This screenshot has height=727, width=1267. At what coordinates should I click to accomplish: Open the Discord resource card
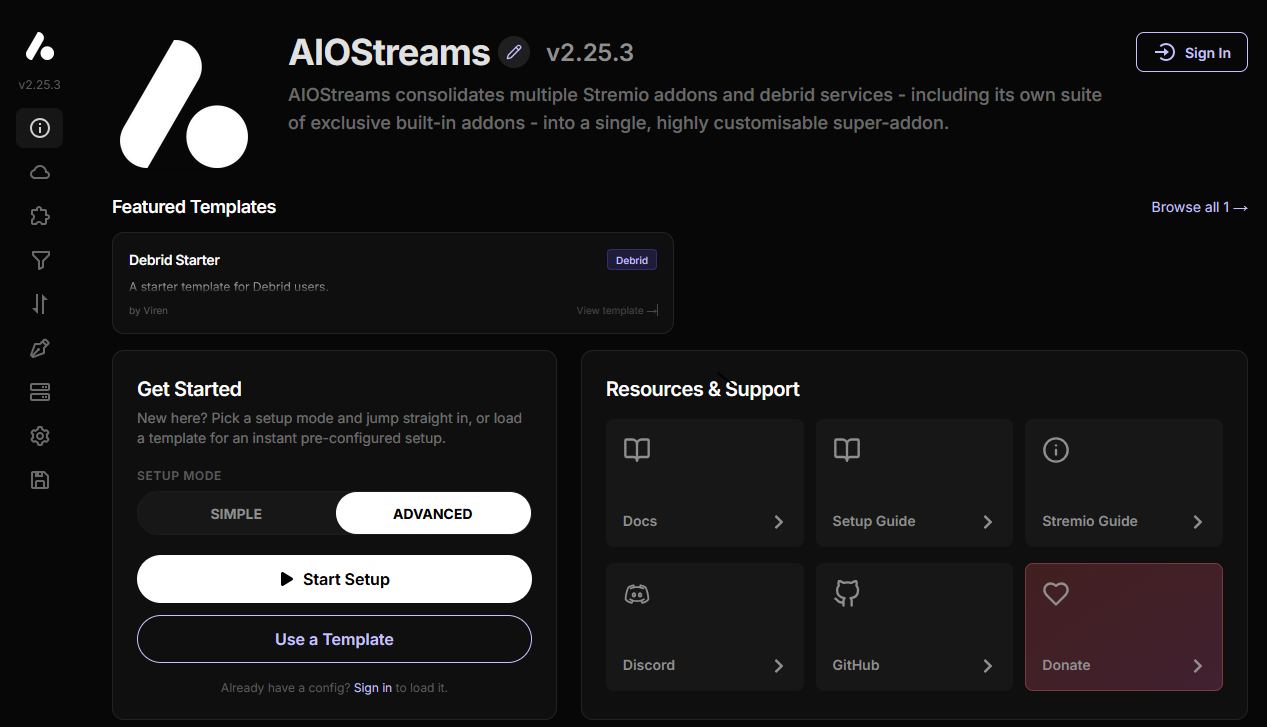704,627
